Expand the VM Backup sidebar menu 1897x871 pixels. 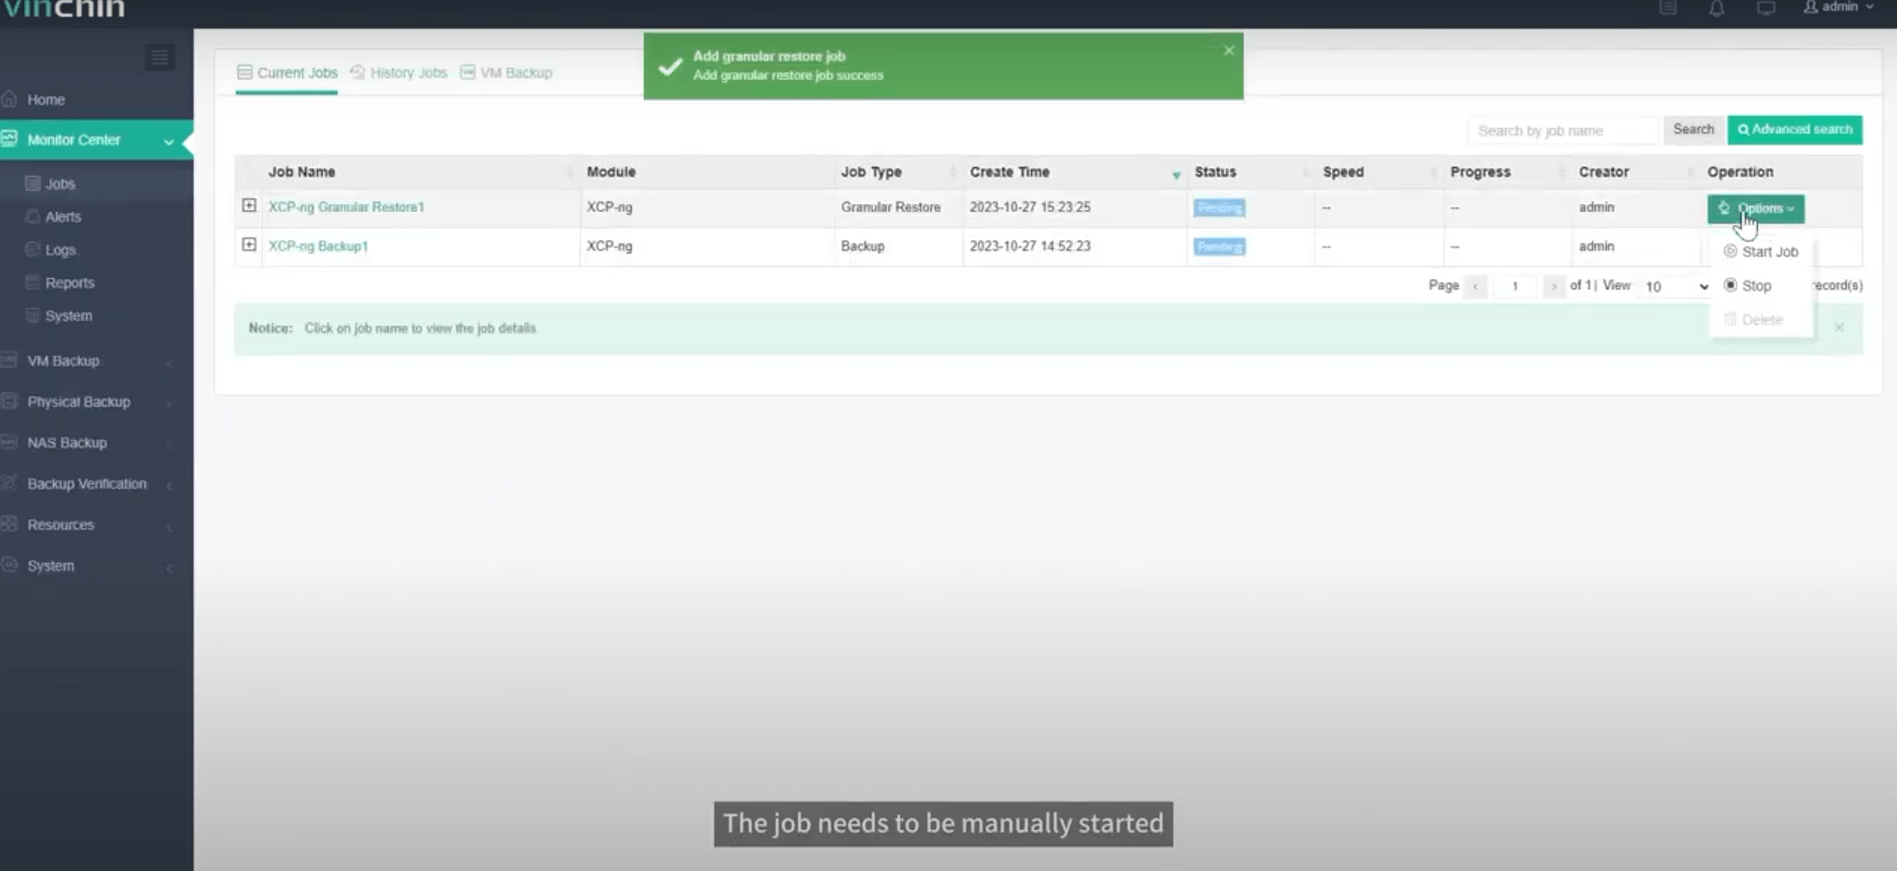96,361
